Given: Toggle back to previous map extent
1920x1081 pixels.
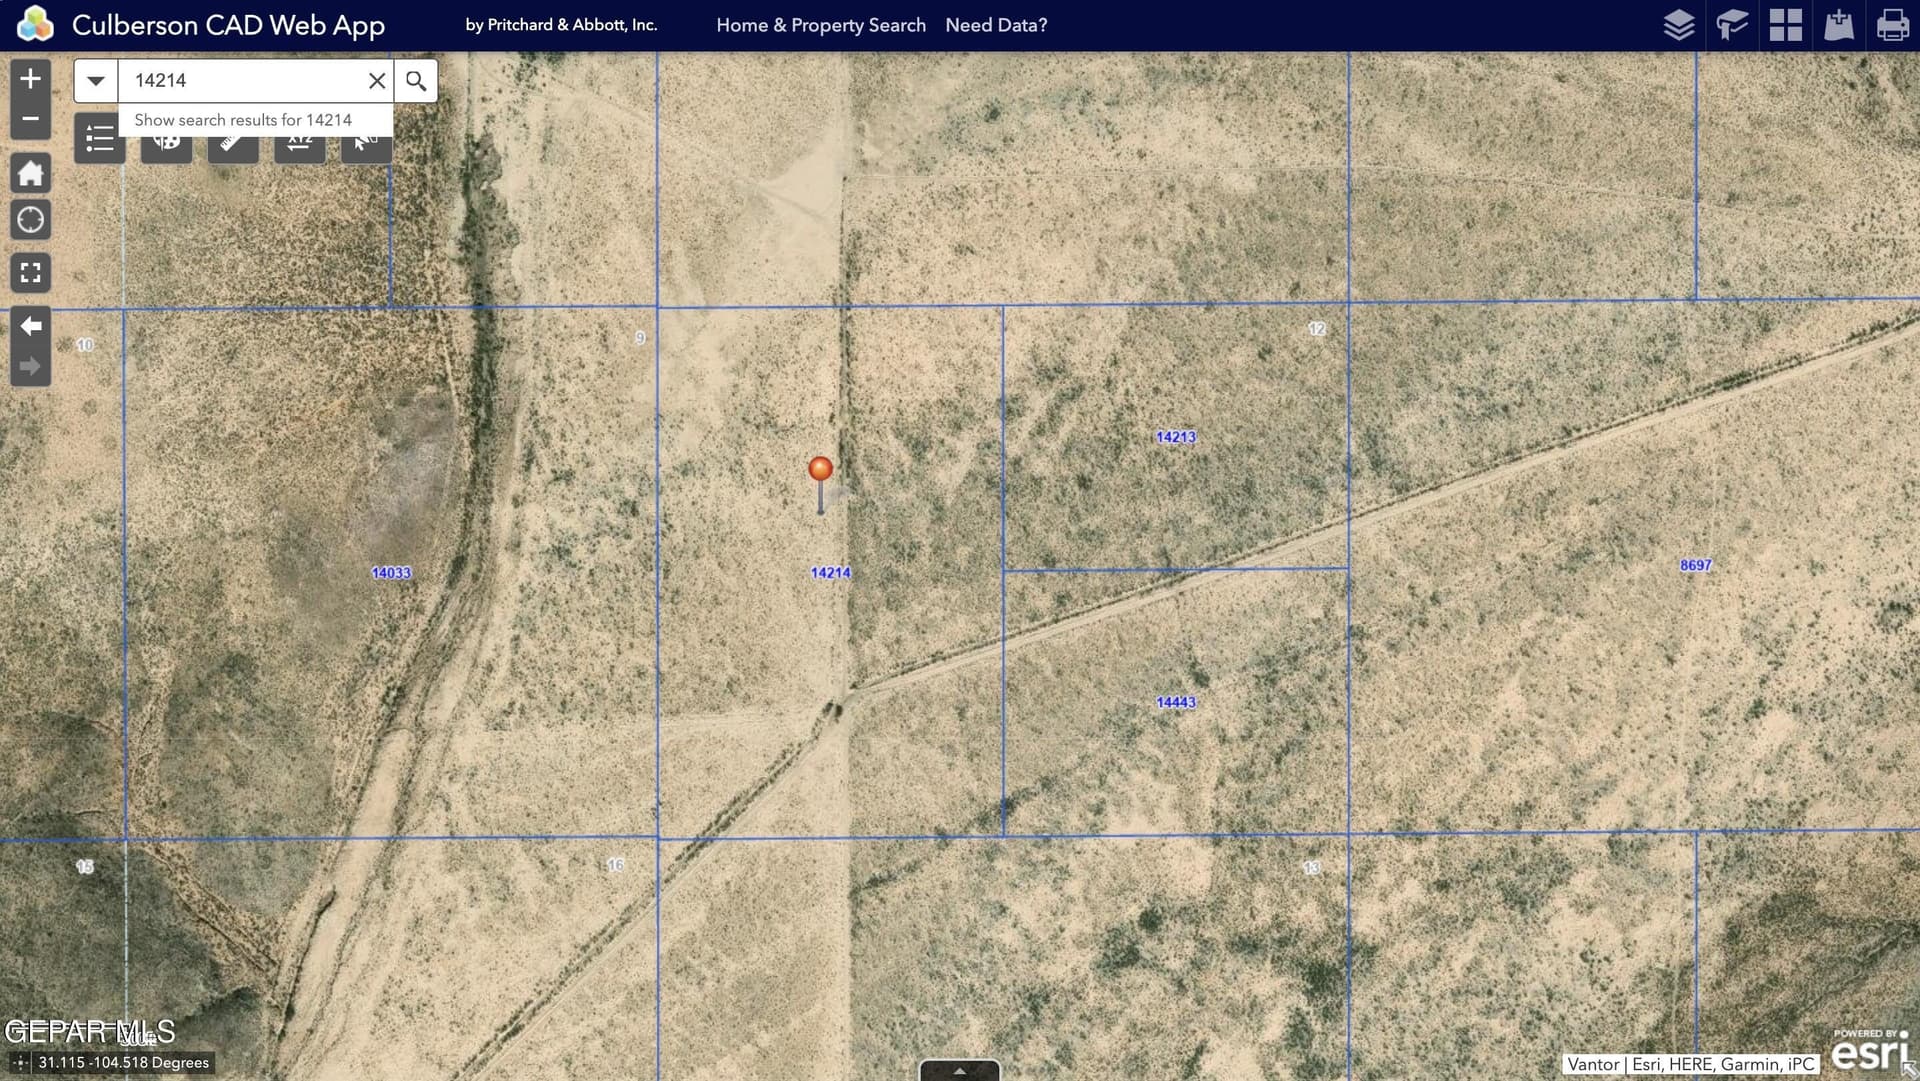Looking at the screenshot, I should click(x=30, y=325).
